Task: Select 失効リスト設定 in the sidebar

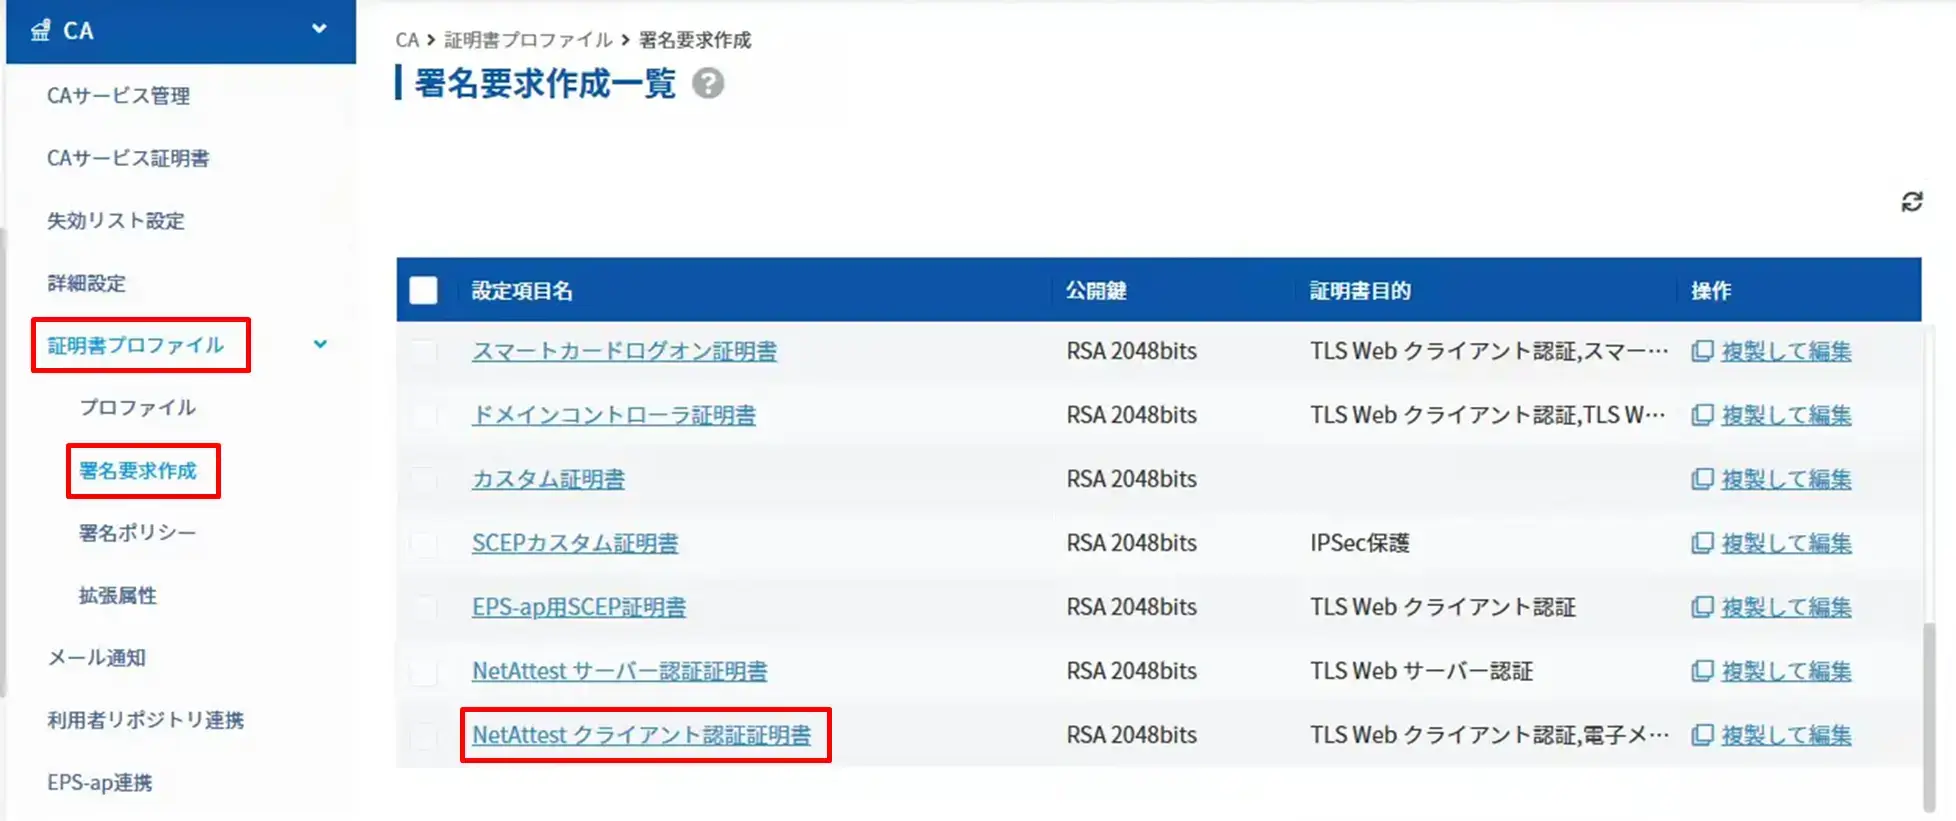Action: tap(116, 221)
